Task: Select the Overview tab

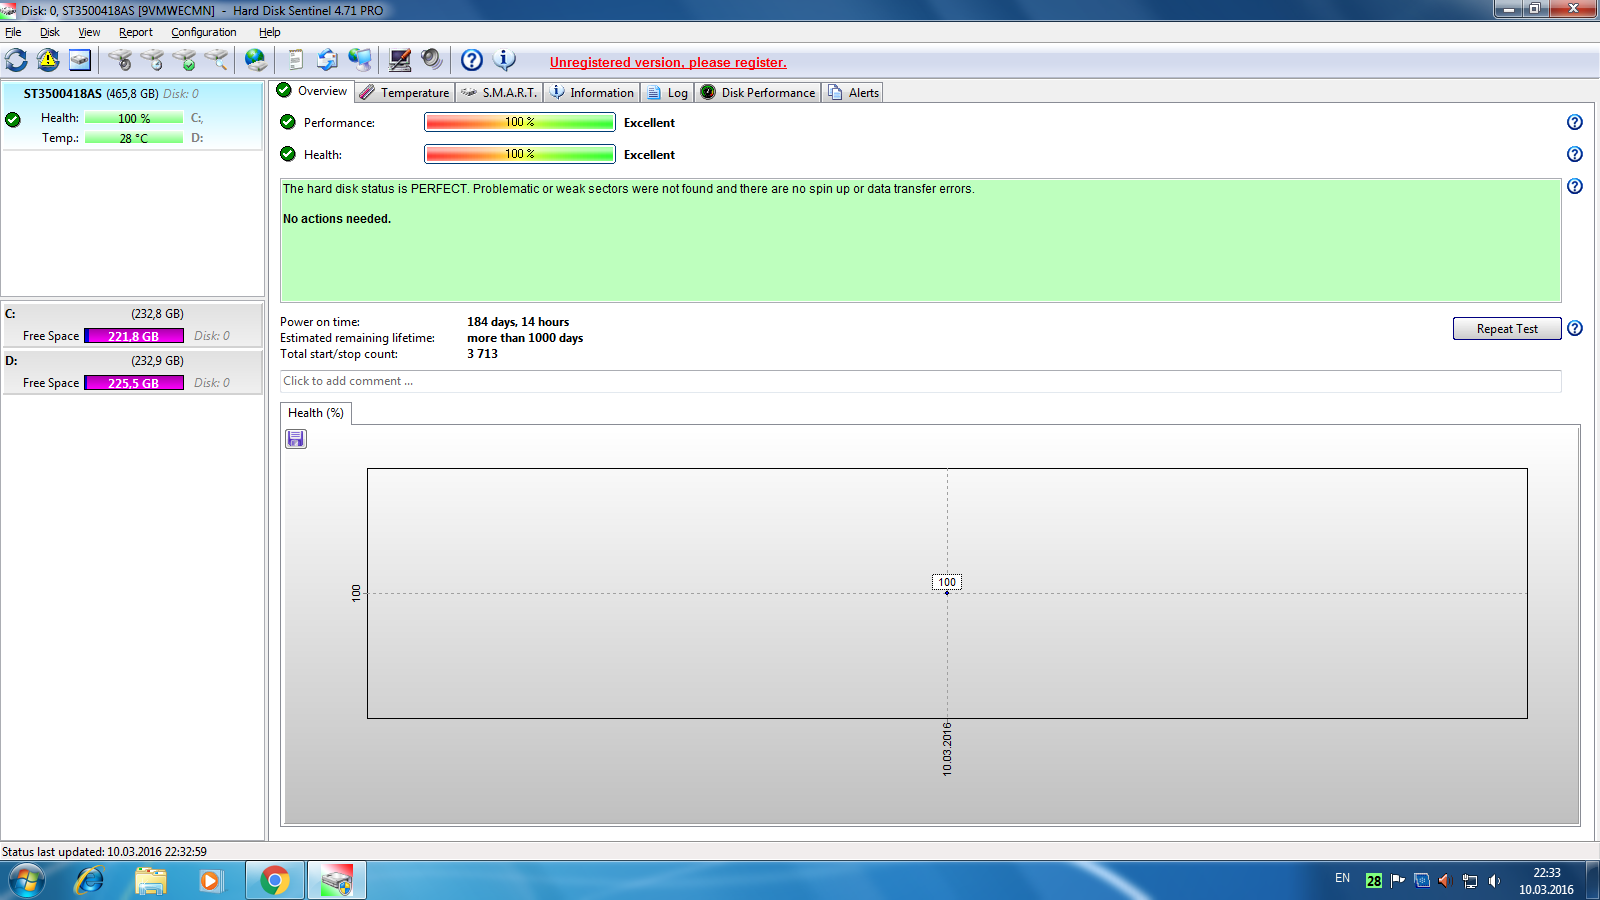Action: 312,91
